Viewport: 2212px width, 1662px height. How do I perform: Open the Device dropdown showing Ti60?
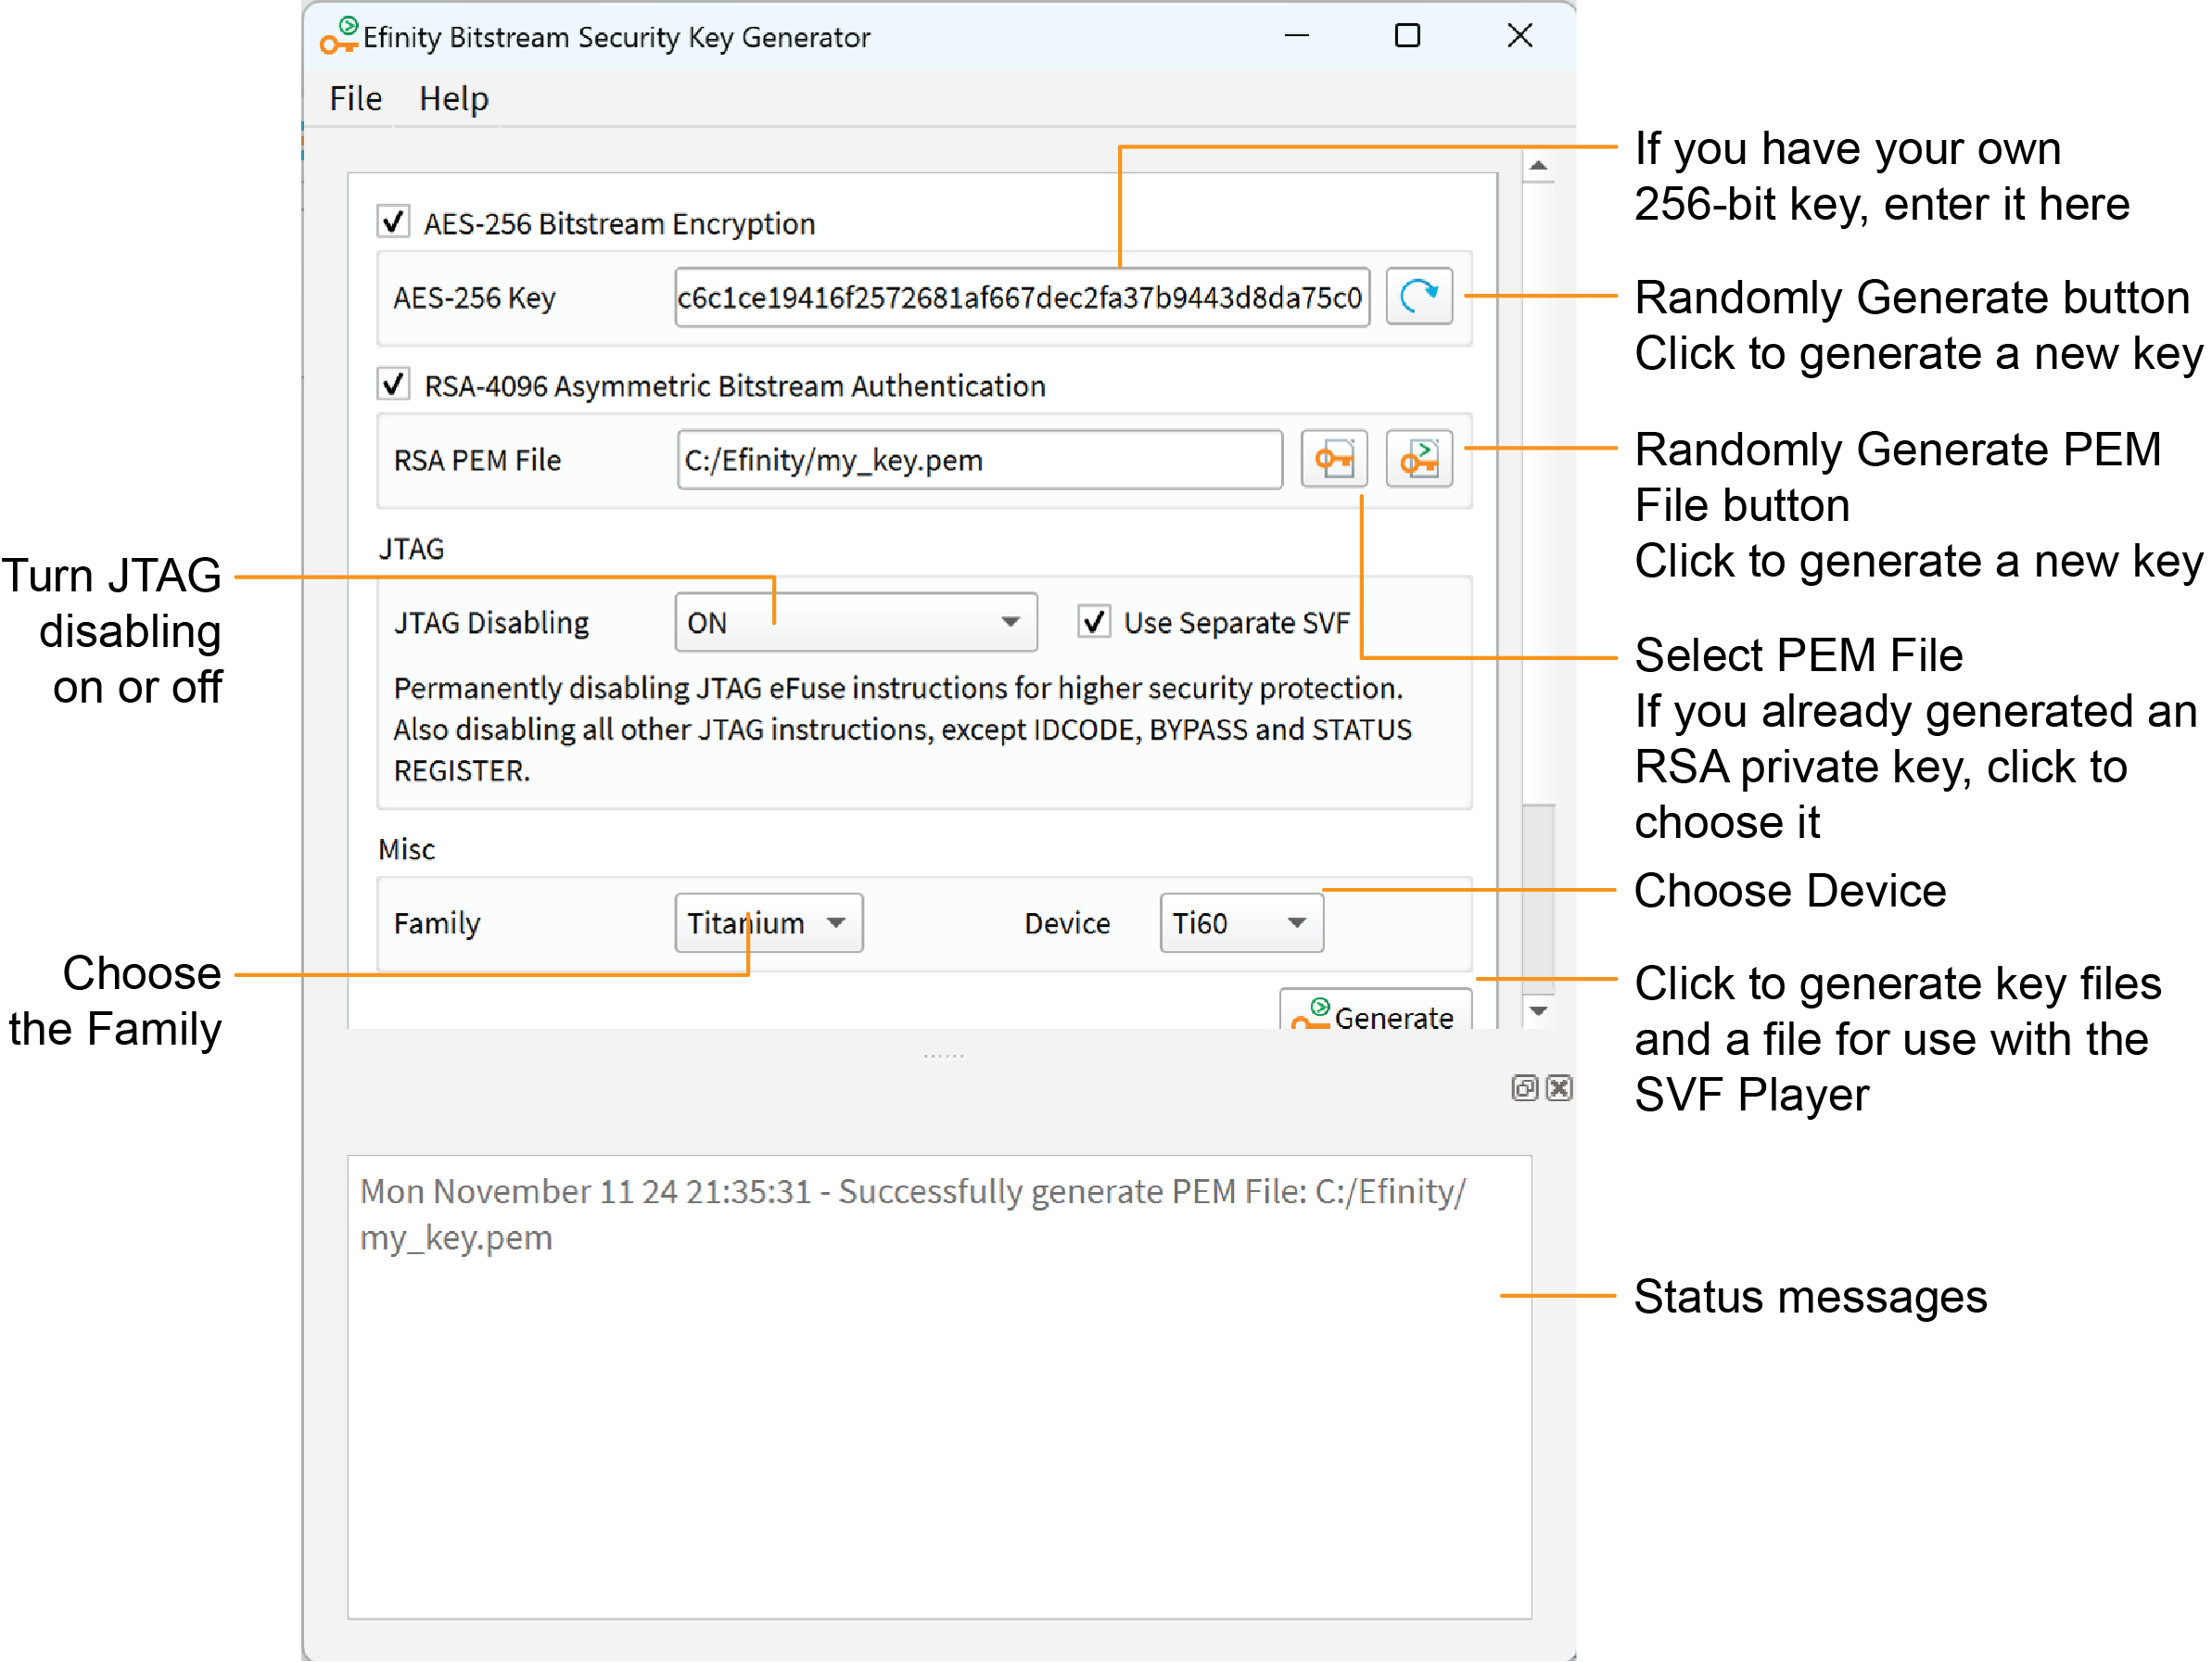coord(1240,922)
